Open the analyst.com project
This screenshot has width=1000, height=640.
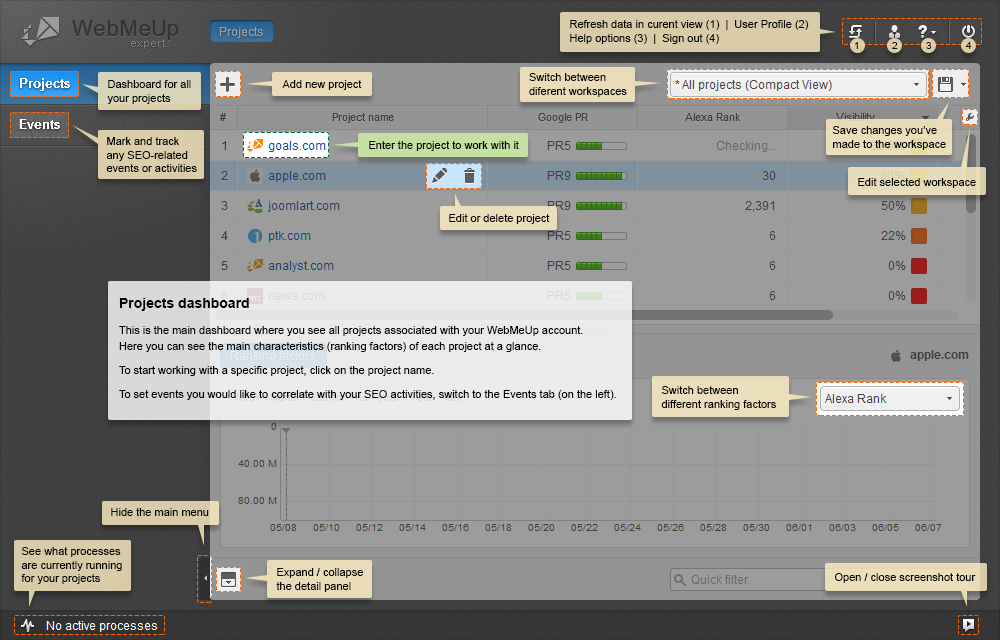tap(301, 266)
